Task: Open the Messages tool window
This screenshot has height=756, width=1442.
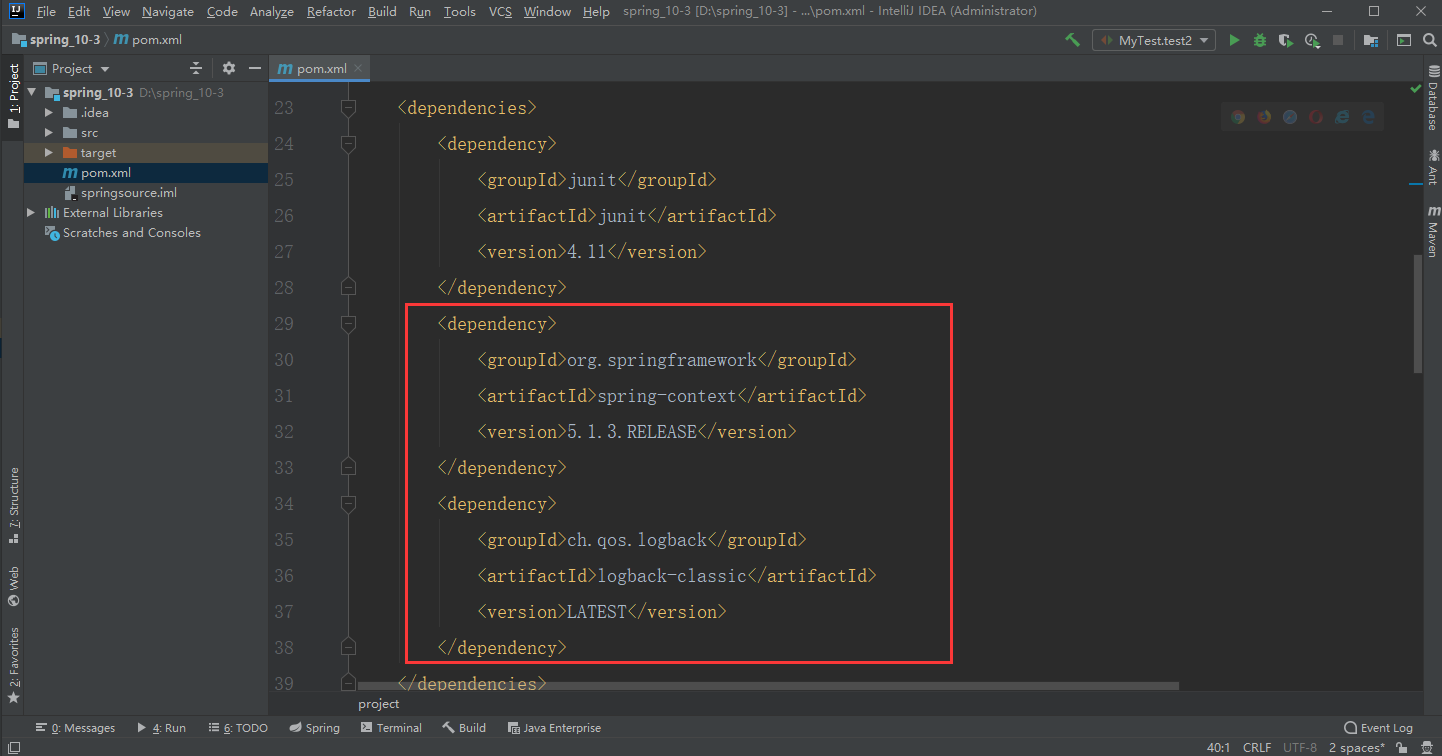Action: 75,728
